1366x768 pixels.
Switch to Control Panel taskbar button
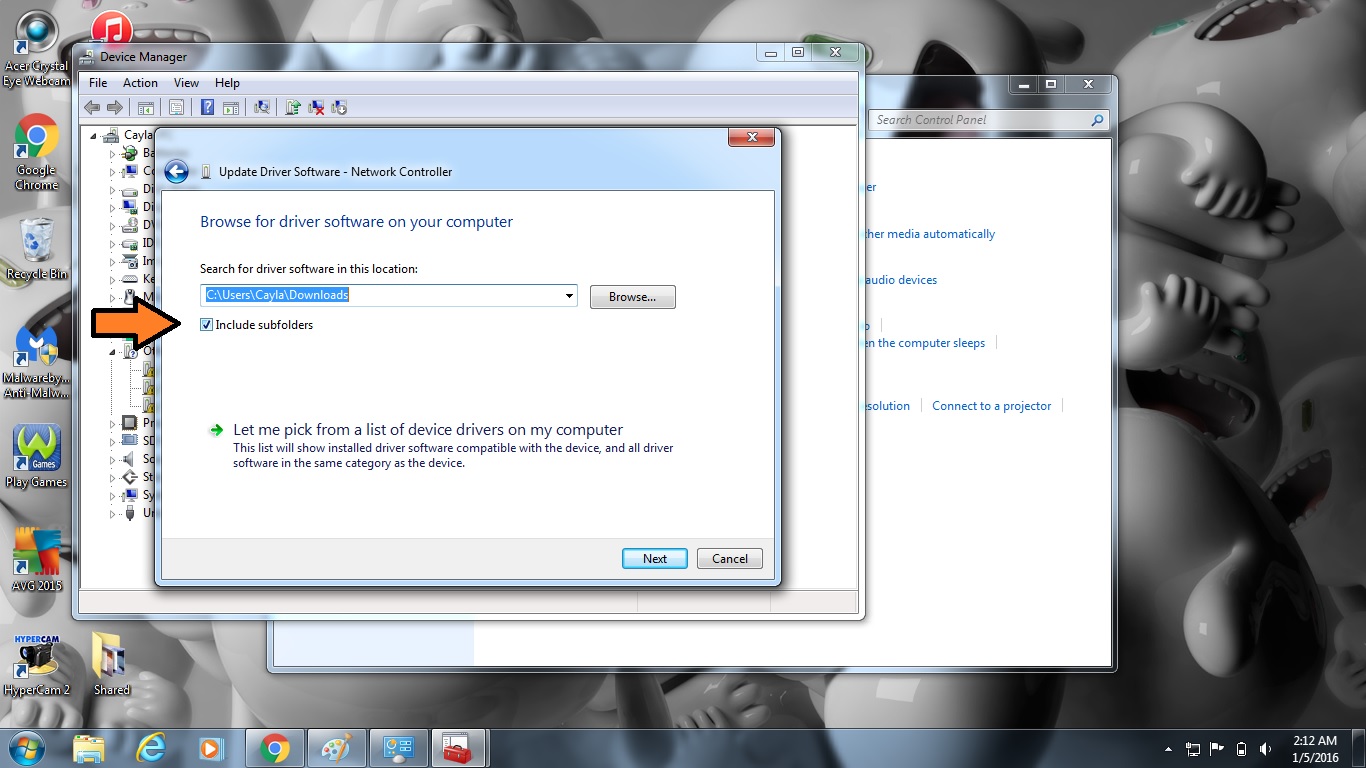click(x=398, y=748)
